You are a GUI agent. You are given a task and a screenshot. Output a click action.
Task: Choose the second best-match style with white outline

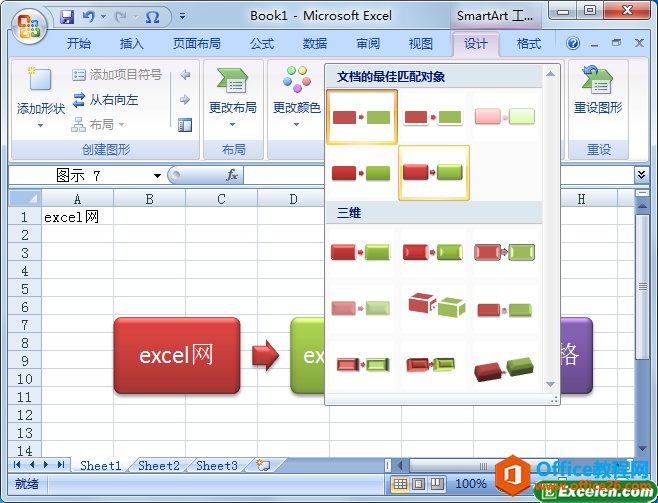tap(433, 117)
